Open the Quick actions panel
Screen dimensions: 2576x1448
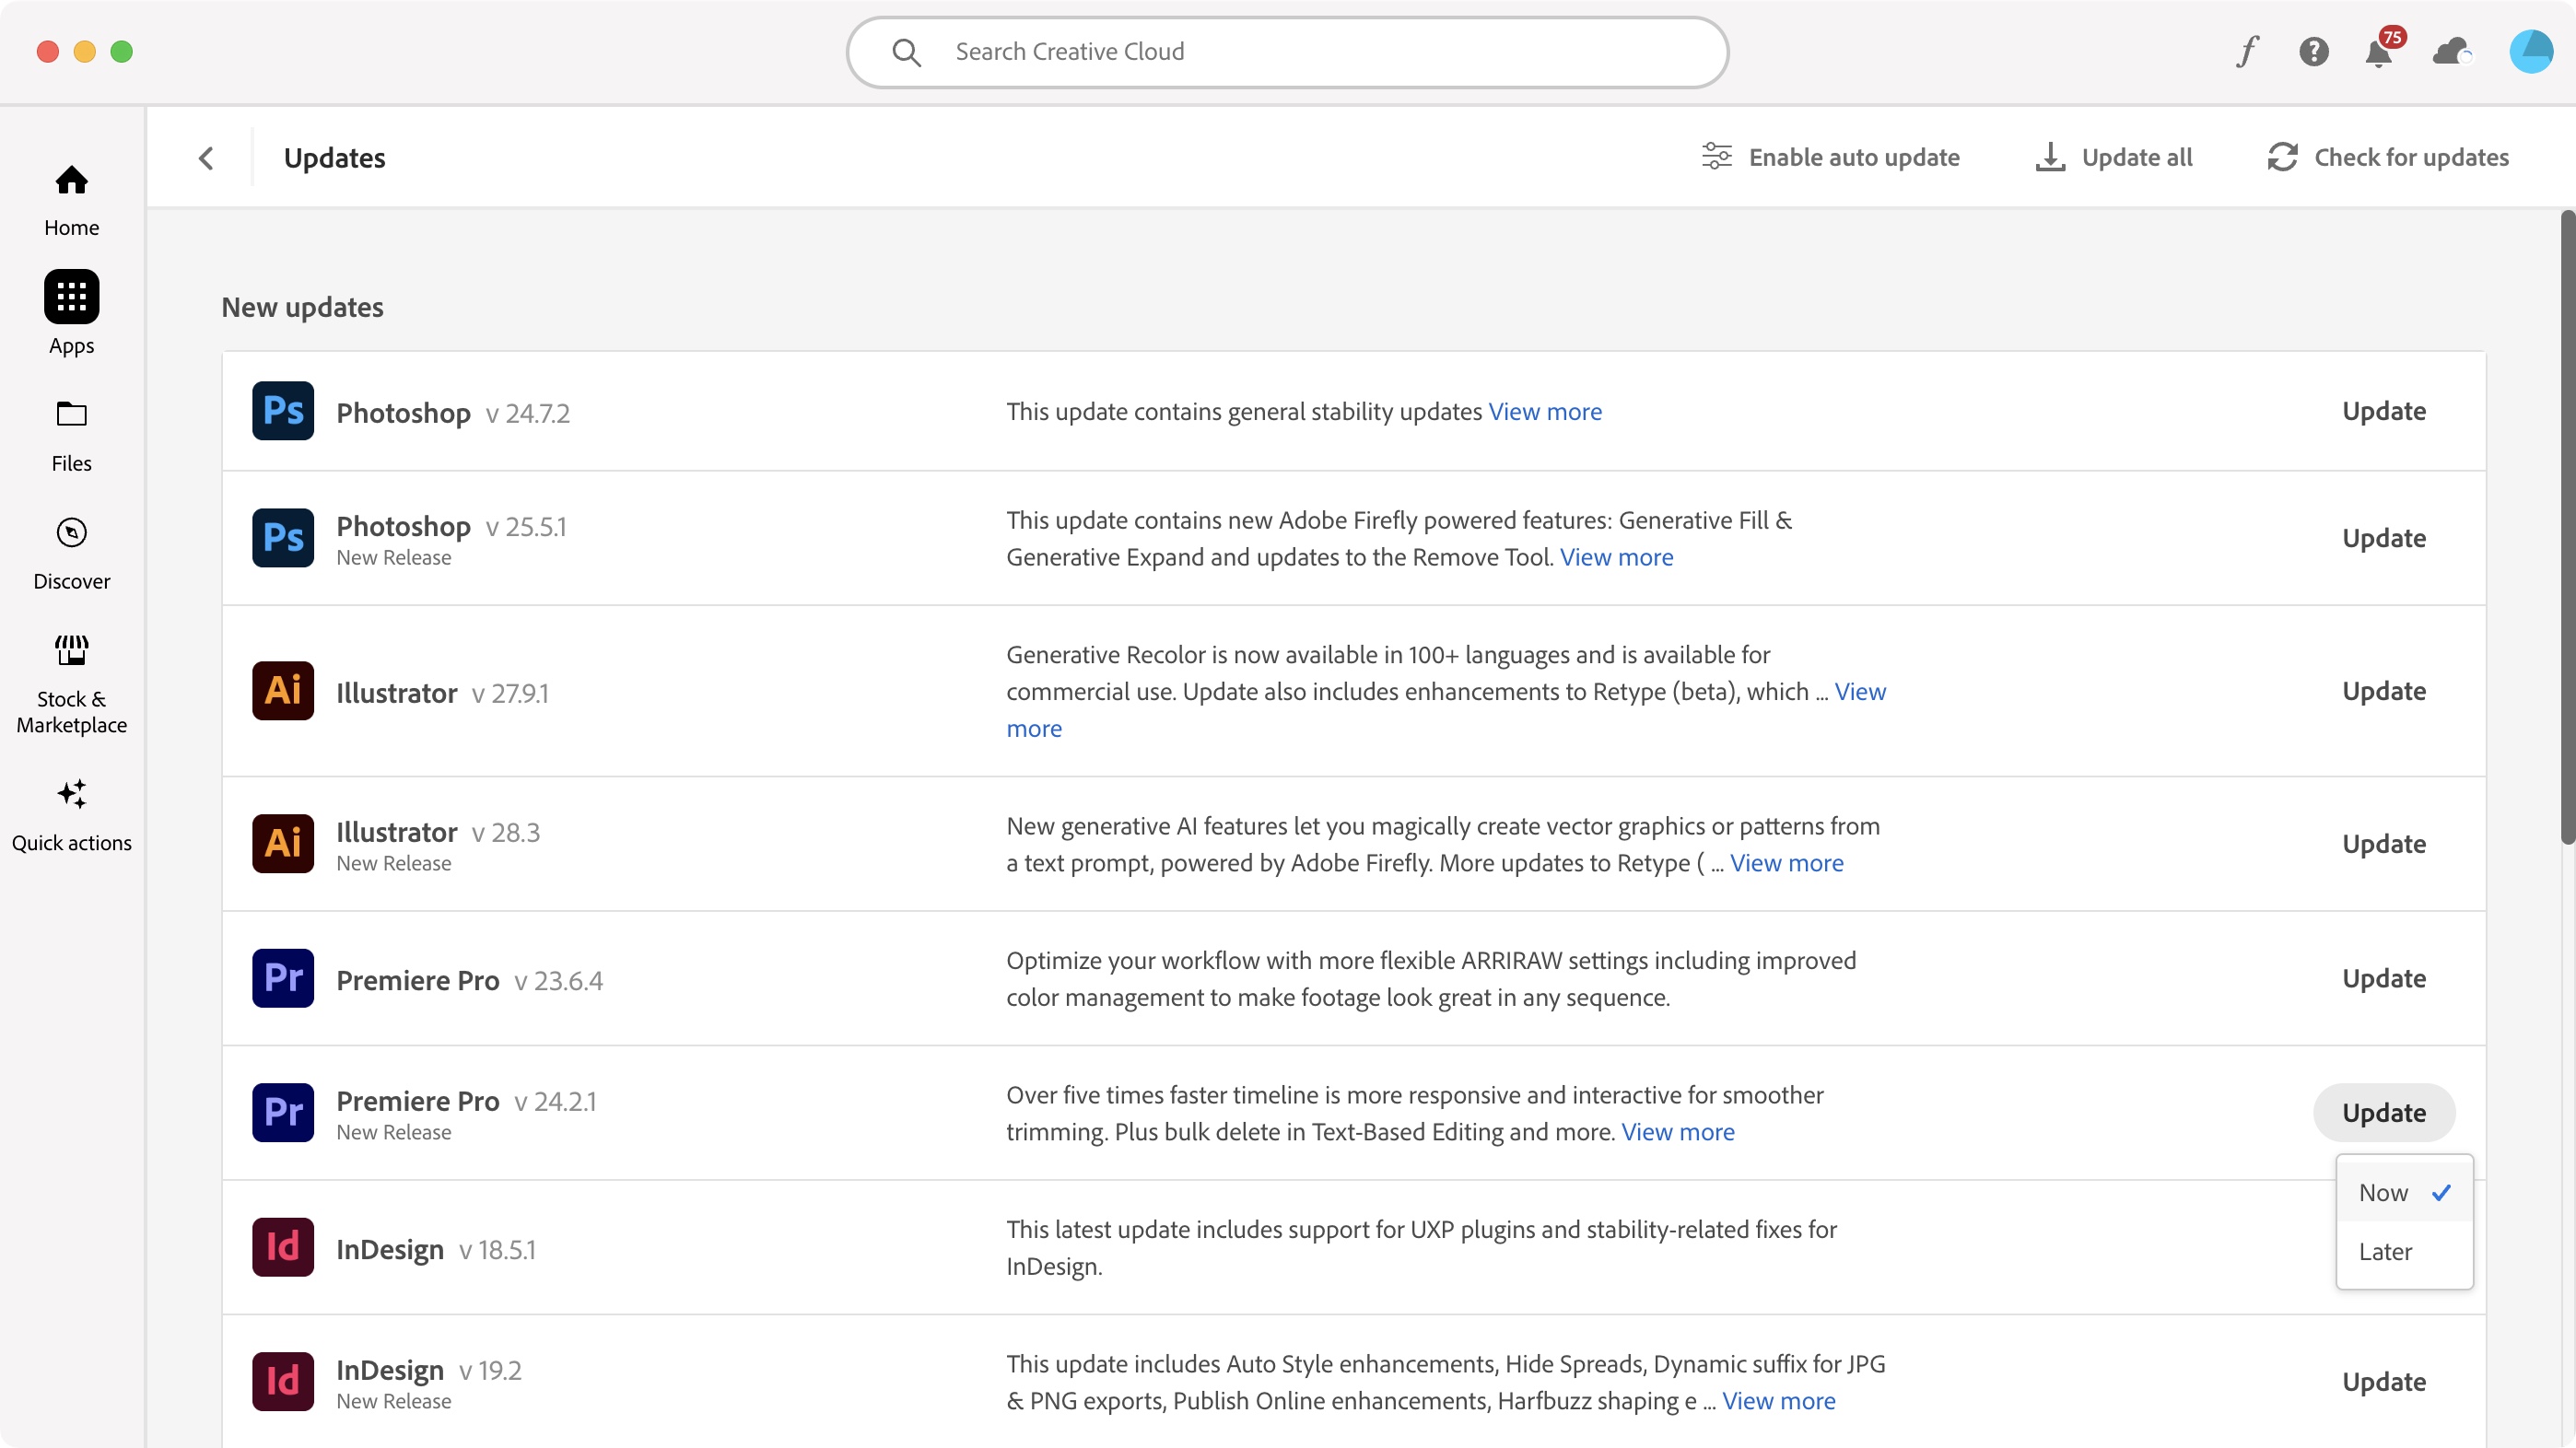pyautogui.click(x=73, y=815)
